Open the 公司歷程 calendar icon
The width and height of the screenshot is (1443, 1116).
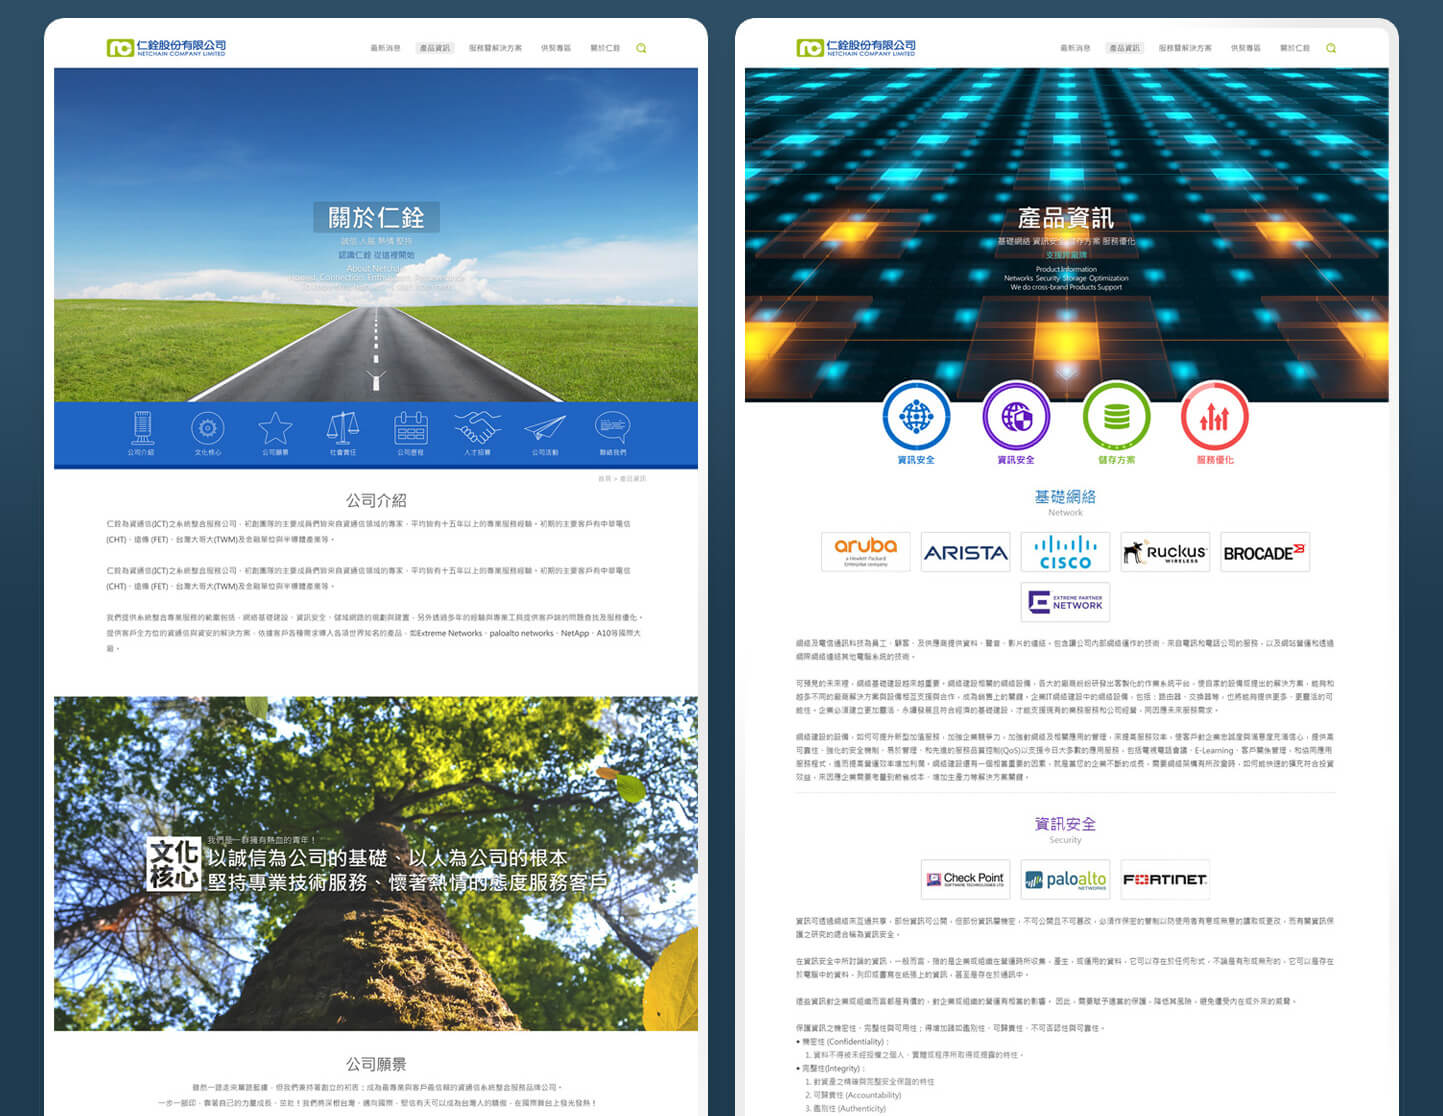coord(410,428)
